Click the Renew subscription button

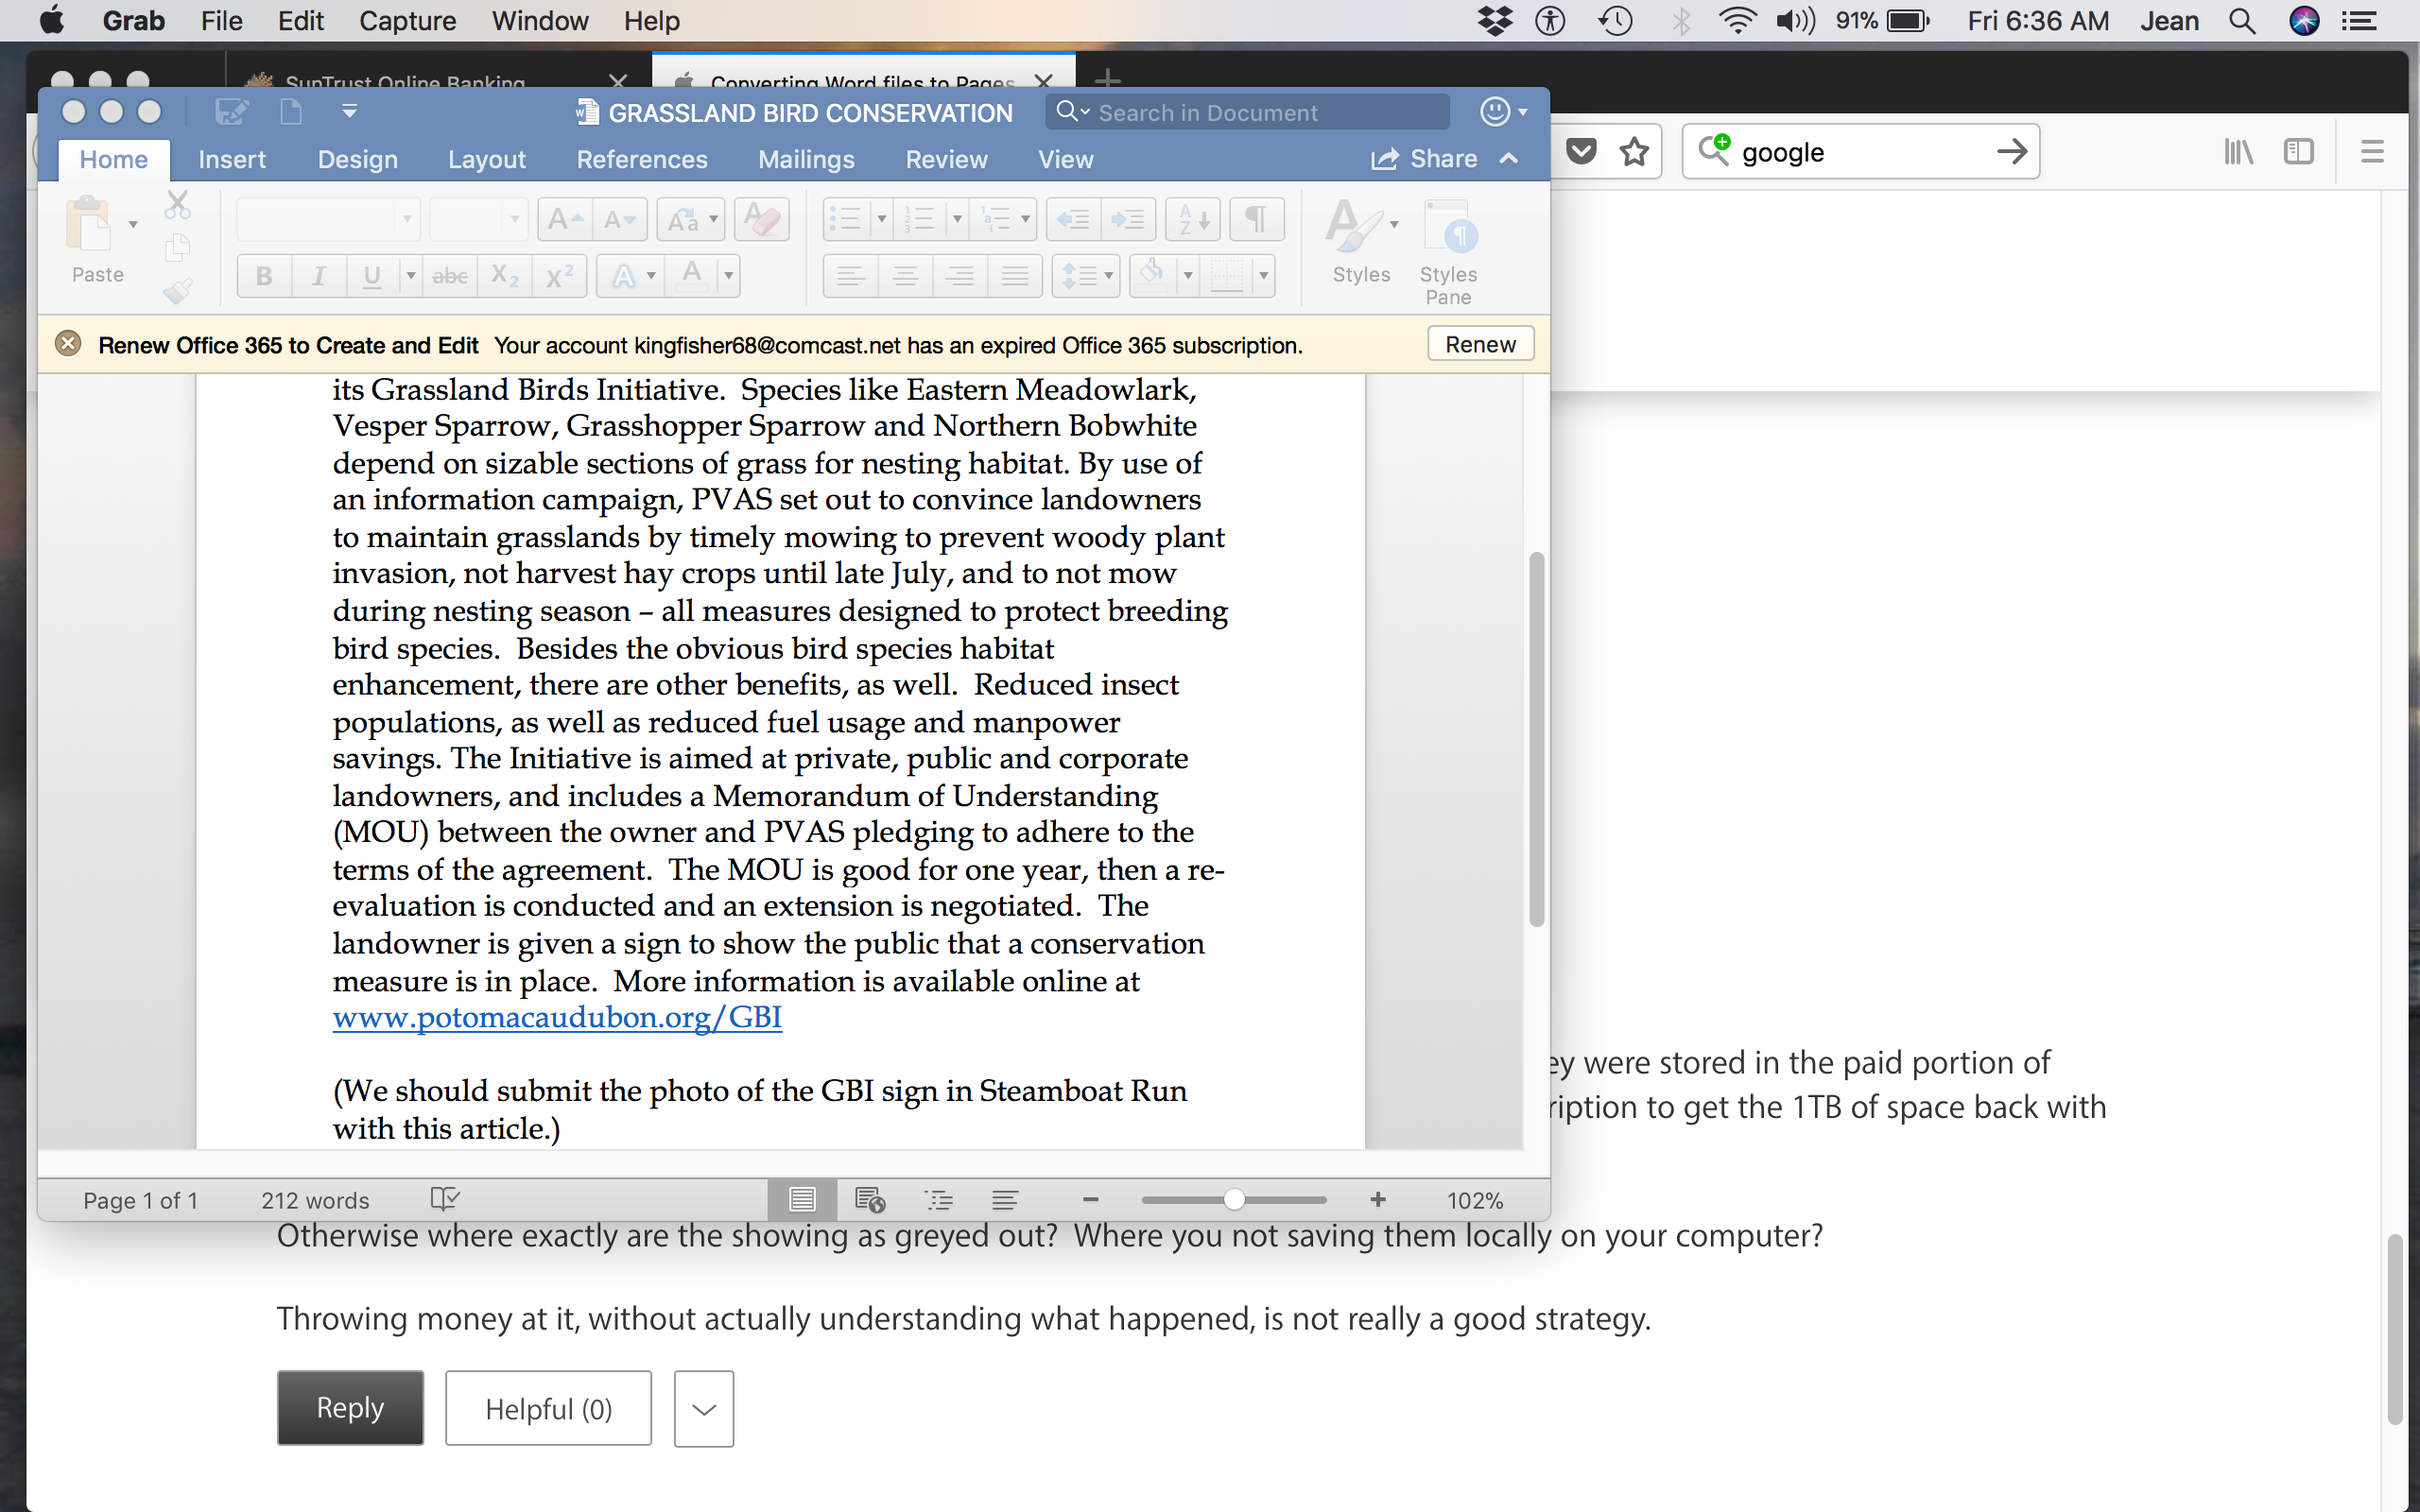coord(1479,344)
